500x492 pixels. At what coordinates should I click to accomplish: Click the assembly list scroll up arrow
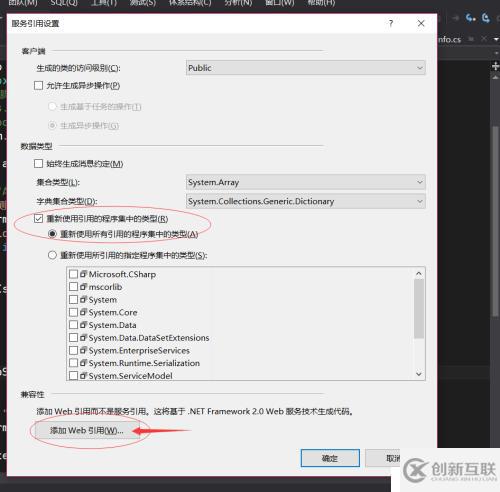point(419,274)
